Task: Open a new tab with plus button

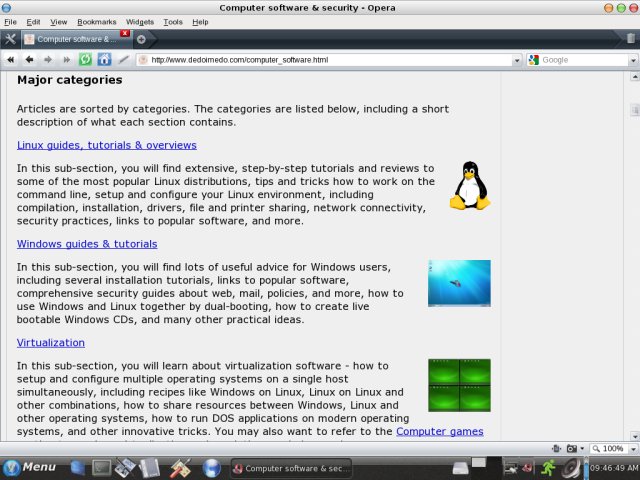Action: pyautogui.click(x=141, y=39)
